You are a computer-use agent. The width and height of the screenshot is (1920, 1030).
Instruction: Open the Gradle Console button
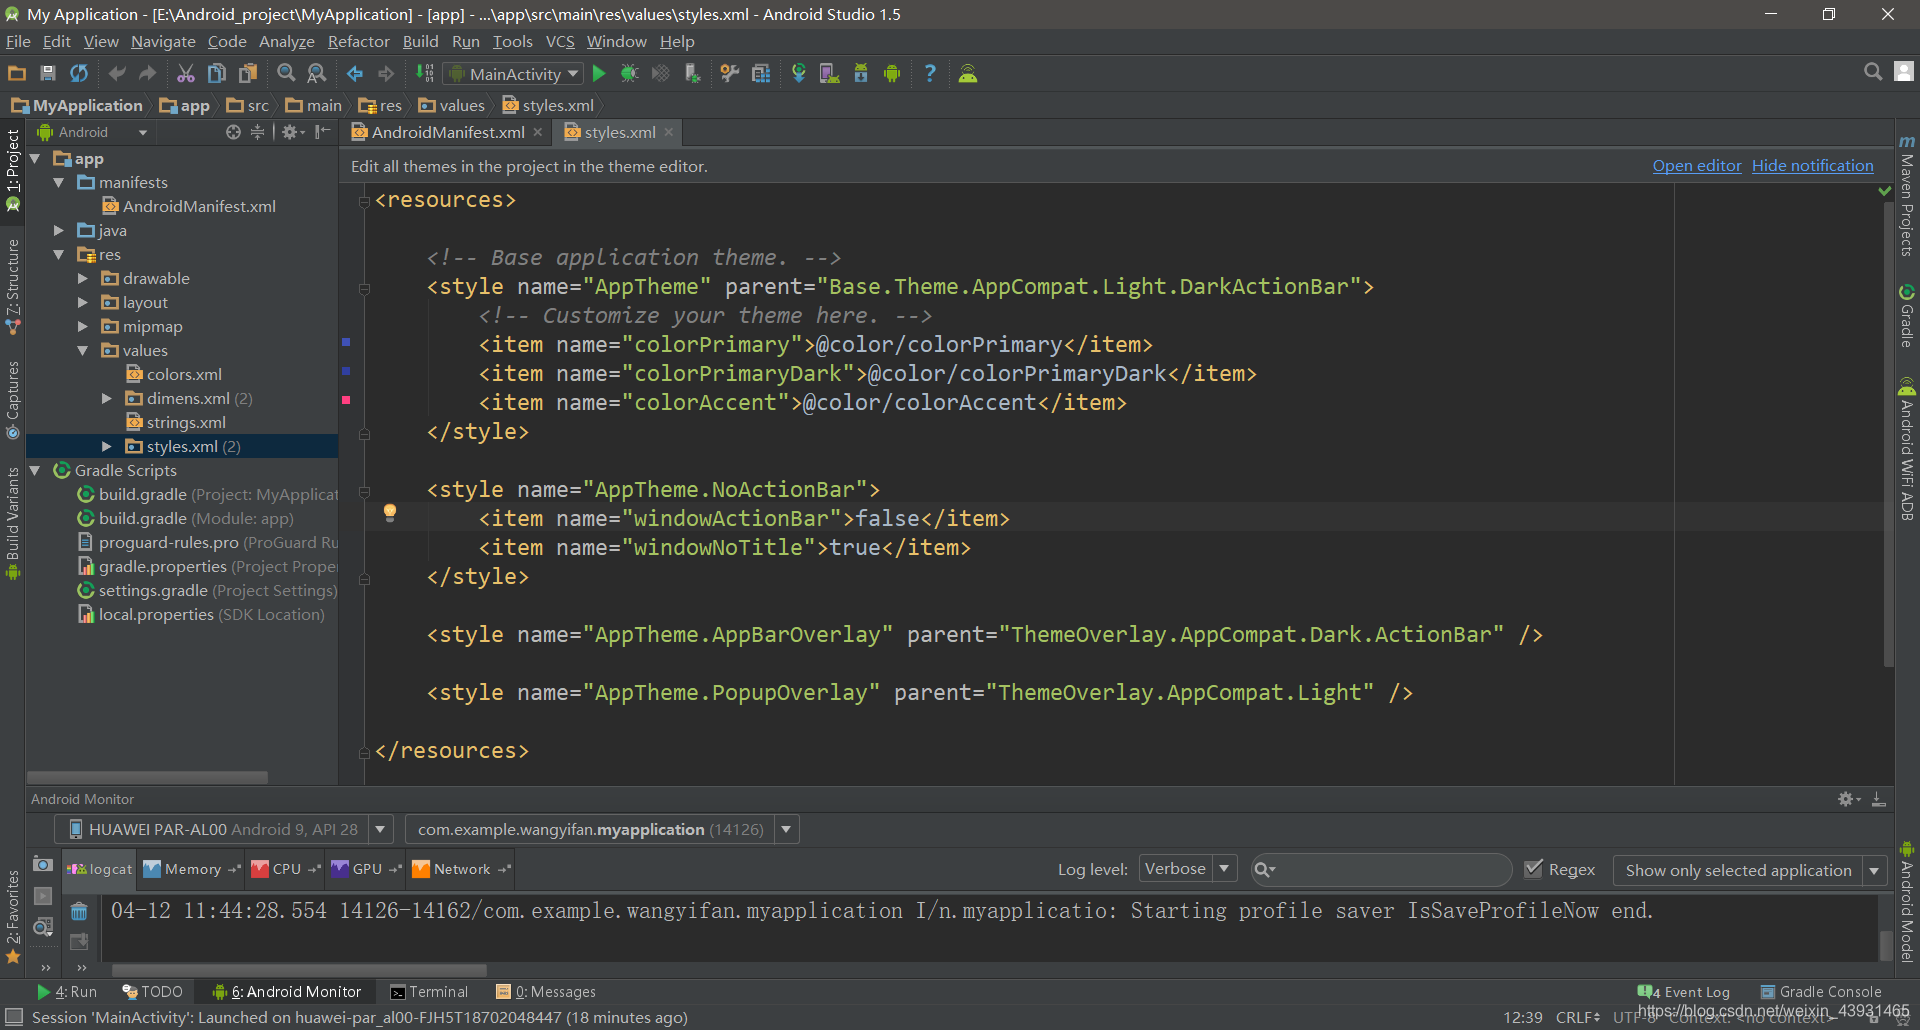1821,992
